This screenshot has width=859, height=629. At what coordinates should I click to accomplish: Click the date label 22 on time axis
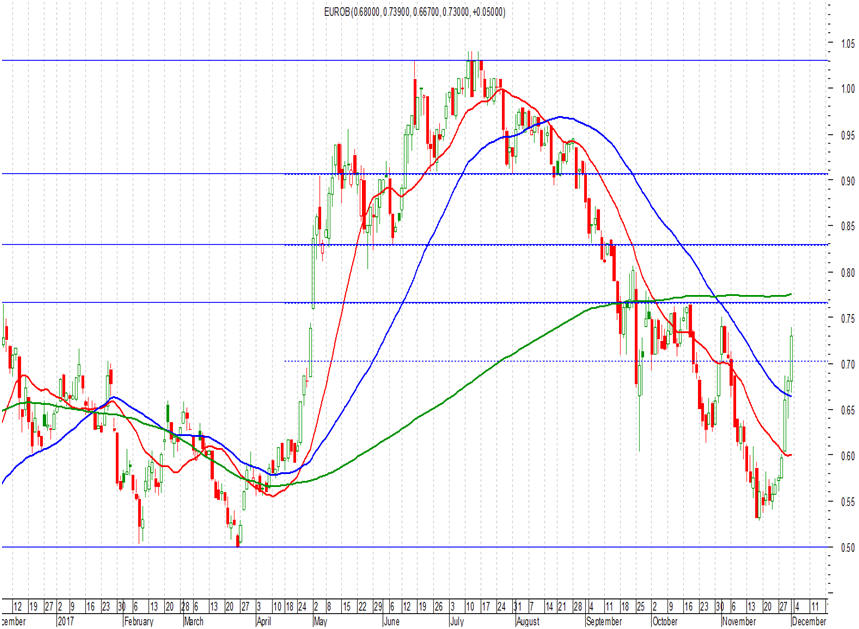coord(362,607)
